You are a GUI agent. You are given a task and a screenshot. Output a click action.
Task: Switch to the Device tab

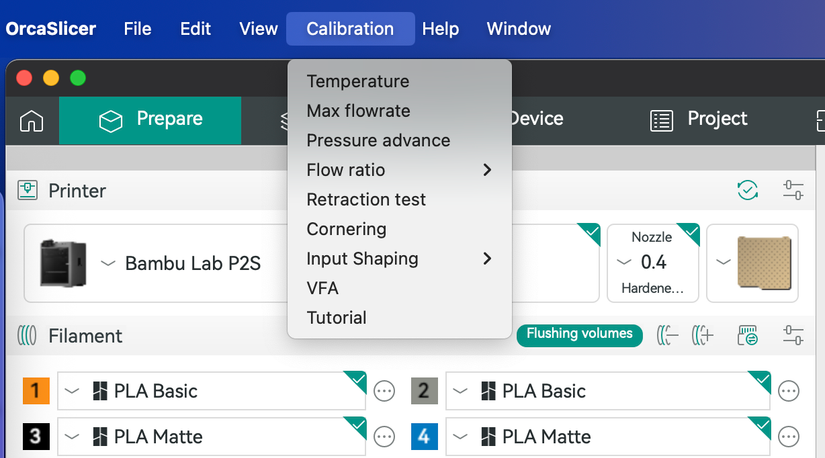(x=536, y=119)
